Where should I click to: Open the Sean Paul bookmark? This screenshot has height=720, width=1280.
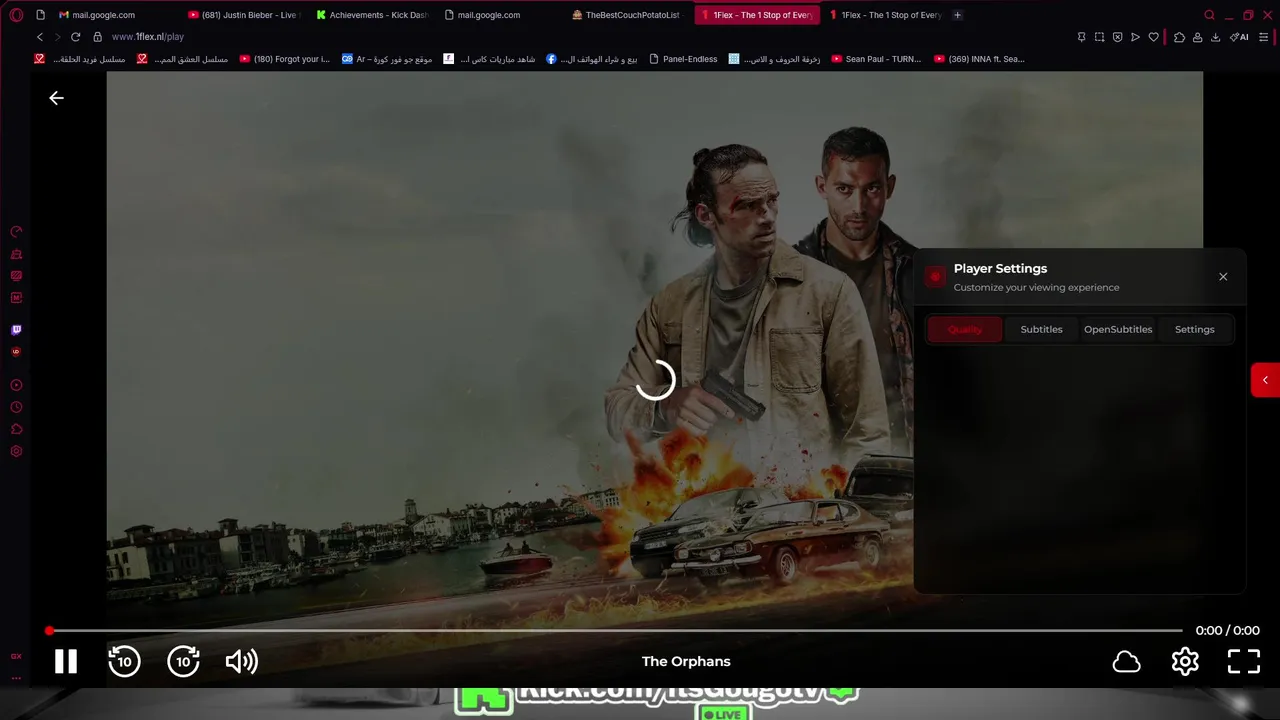coord(876,59)
